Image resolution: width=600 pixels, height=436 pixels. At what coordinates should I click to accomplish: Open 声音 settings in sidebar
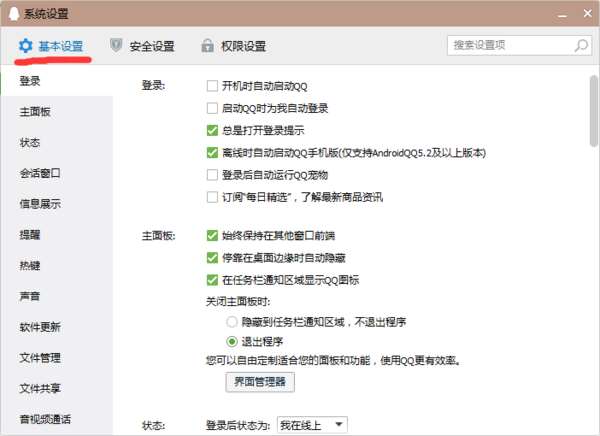(30, 296)
